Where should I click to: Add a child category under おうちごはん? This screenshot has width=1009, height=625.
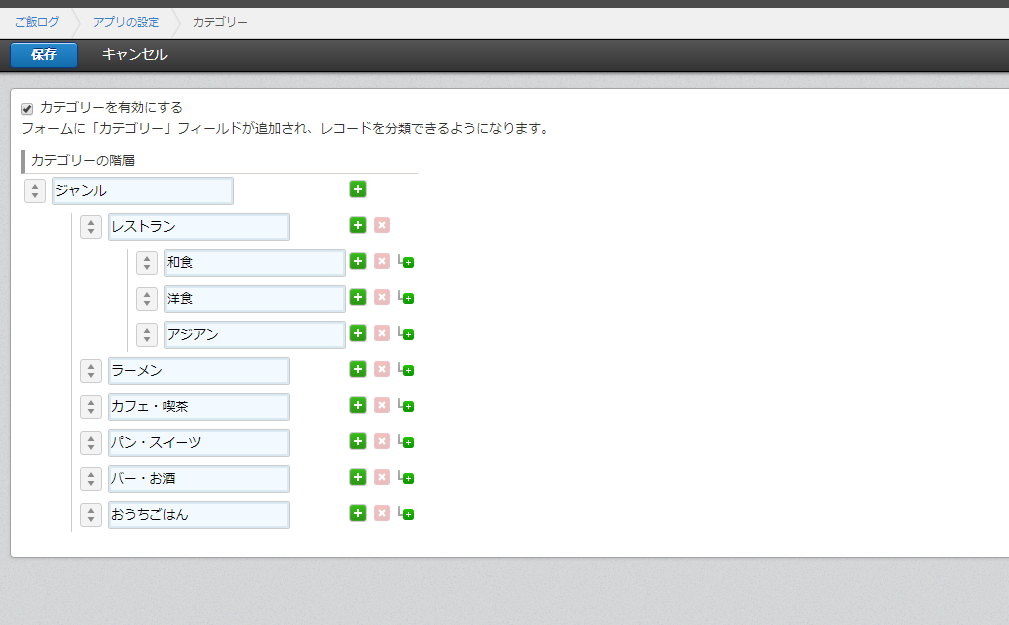(406, 514)
